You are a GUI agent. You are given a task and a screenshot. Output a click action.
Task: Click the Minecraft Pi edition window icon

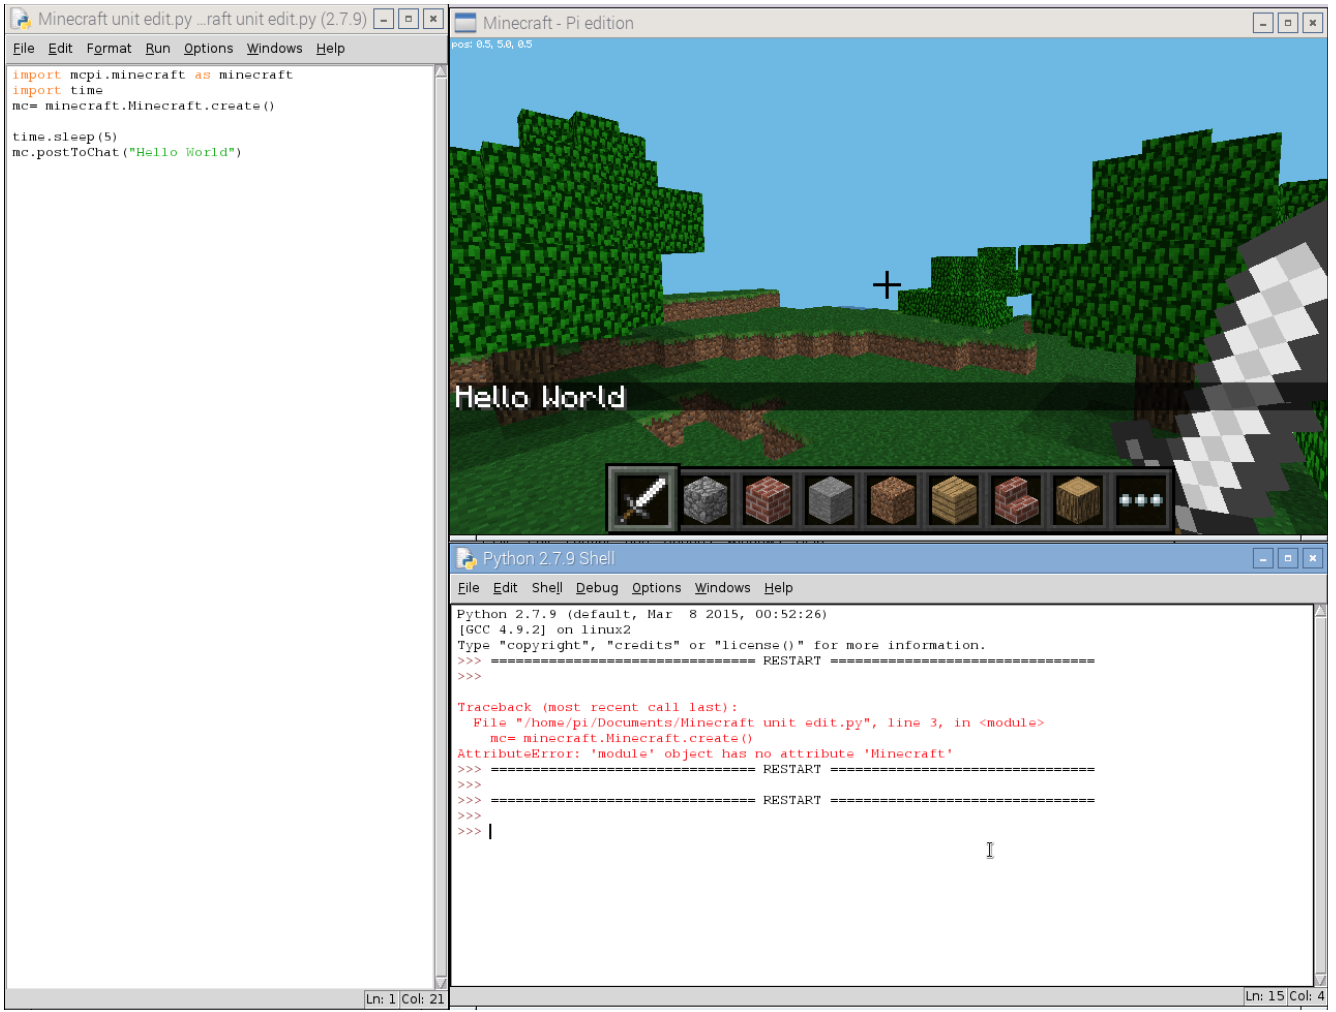465,22
